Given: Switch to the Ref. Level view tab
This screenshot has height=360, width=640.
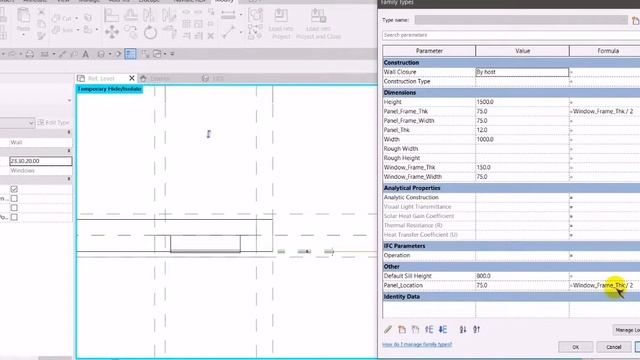Looking at the screenshot, I should [x=102, y=78].
